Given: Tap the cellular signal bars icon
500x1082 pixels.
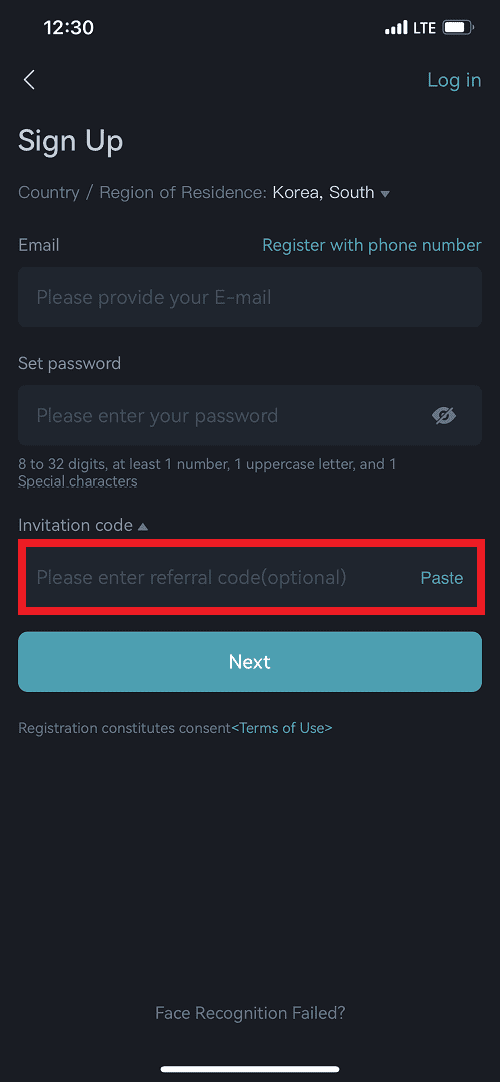Looking at the screenshot, I should 396,28.
